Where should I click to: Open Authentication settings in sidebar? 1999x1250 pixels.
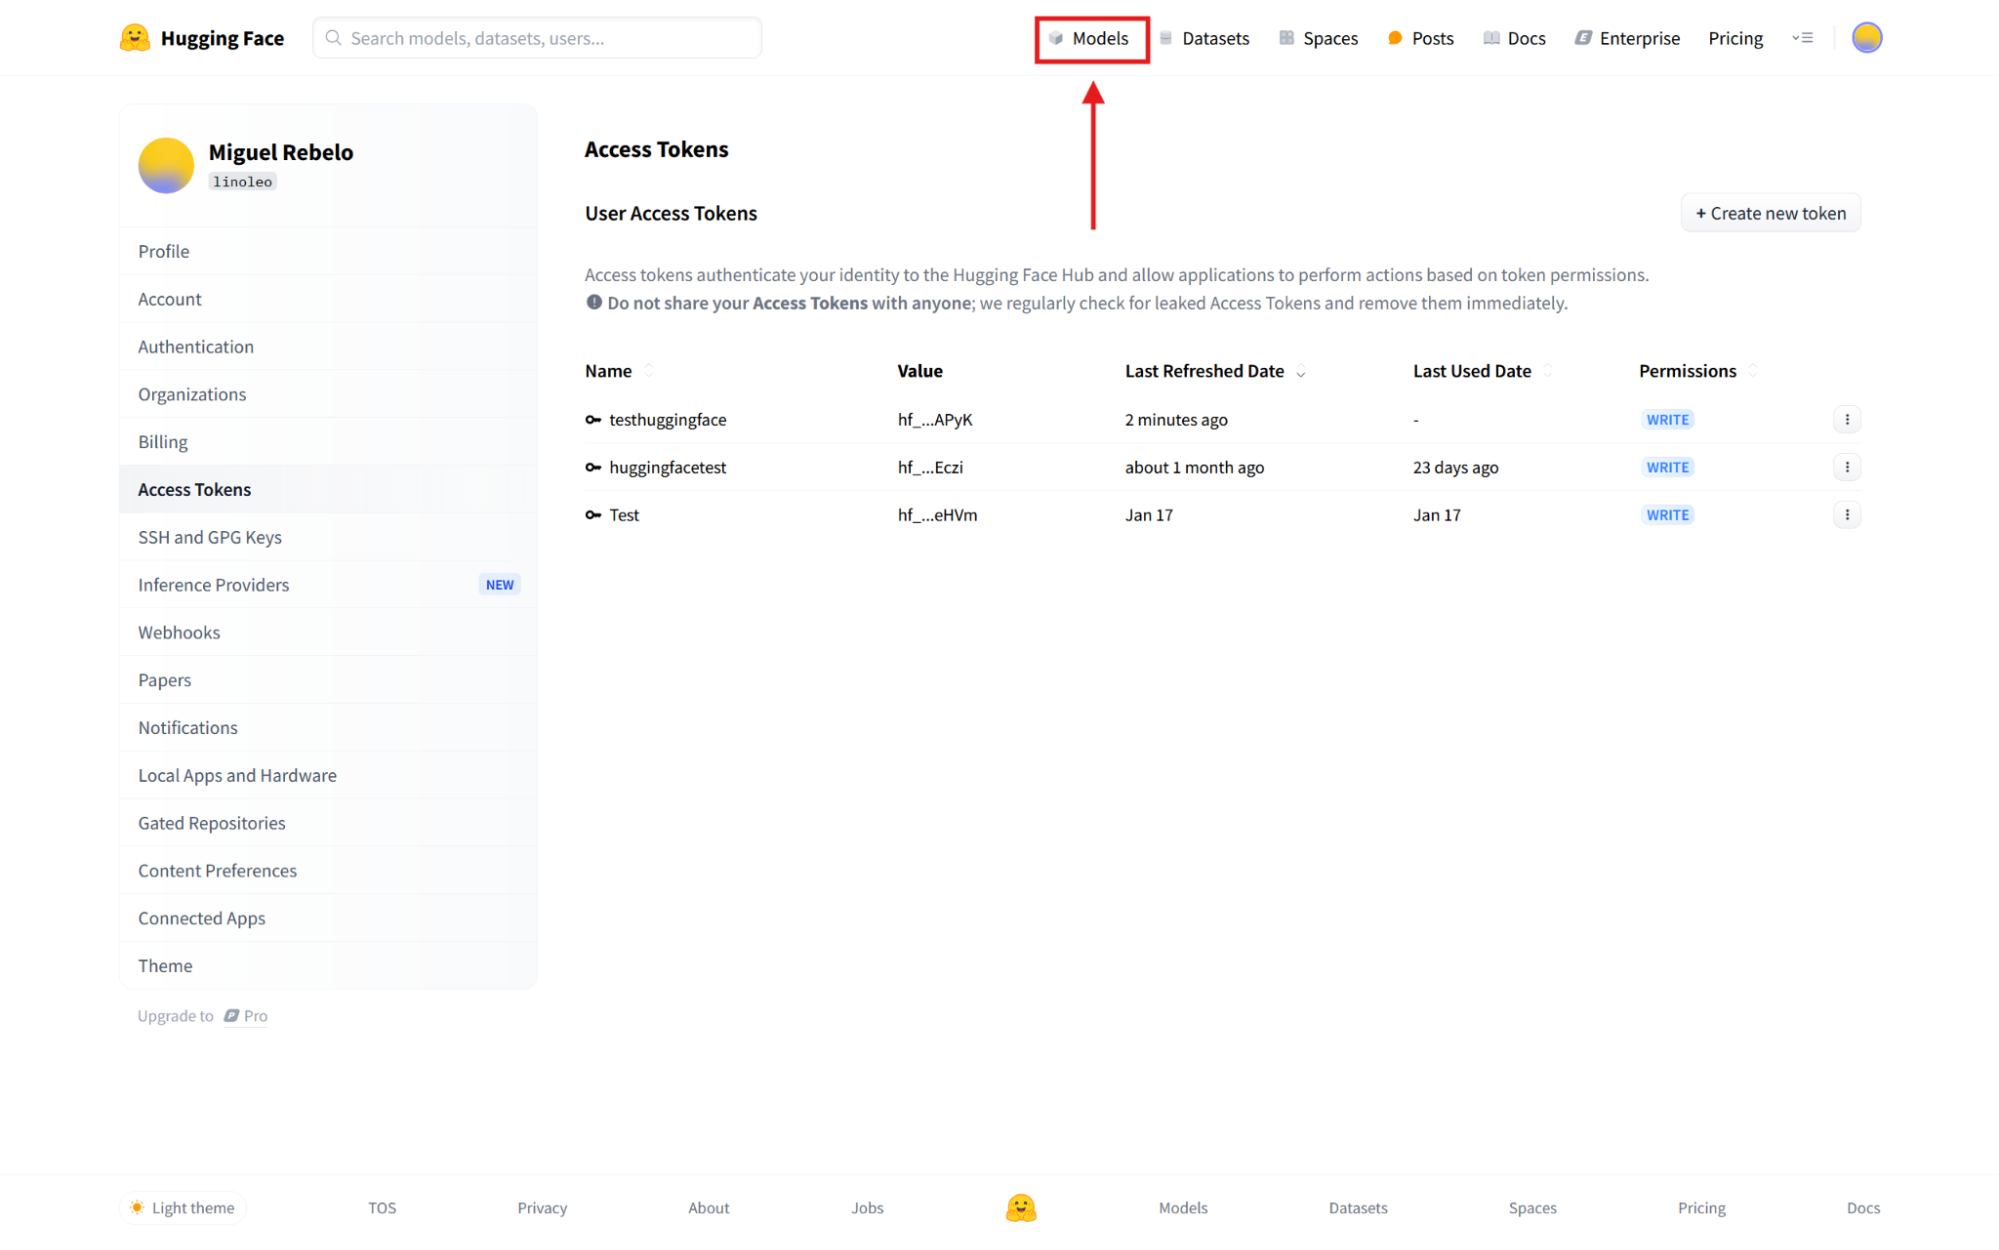[x=328, y=346]
